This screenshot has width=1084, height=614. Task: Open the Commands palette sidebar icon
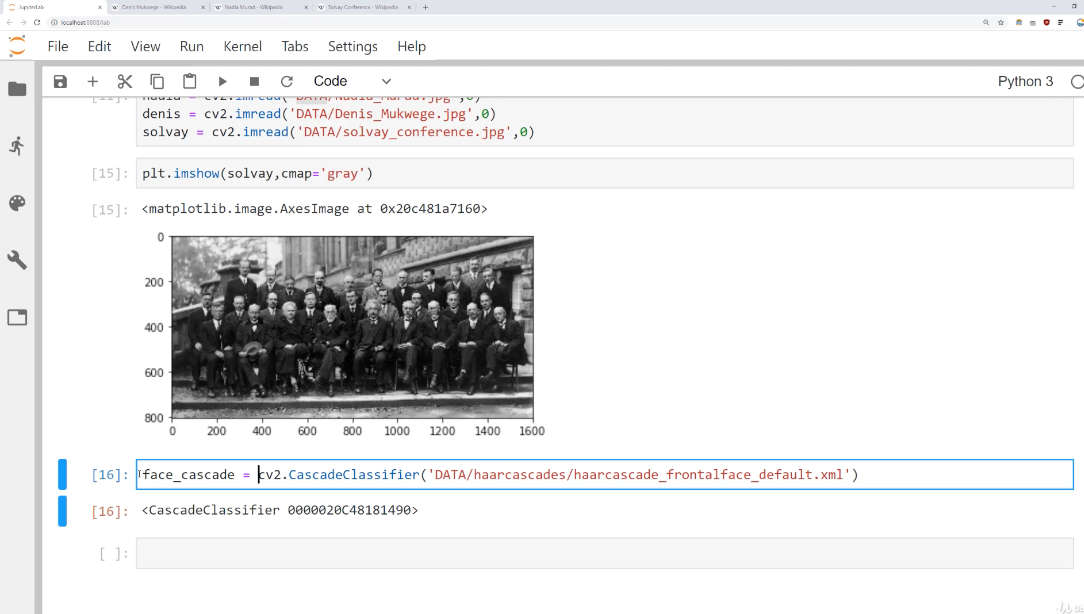coord(17,203)
